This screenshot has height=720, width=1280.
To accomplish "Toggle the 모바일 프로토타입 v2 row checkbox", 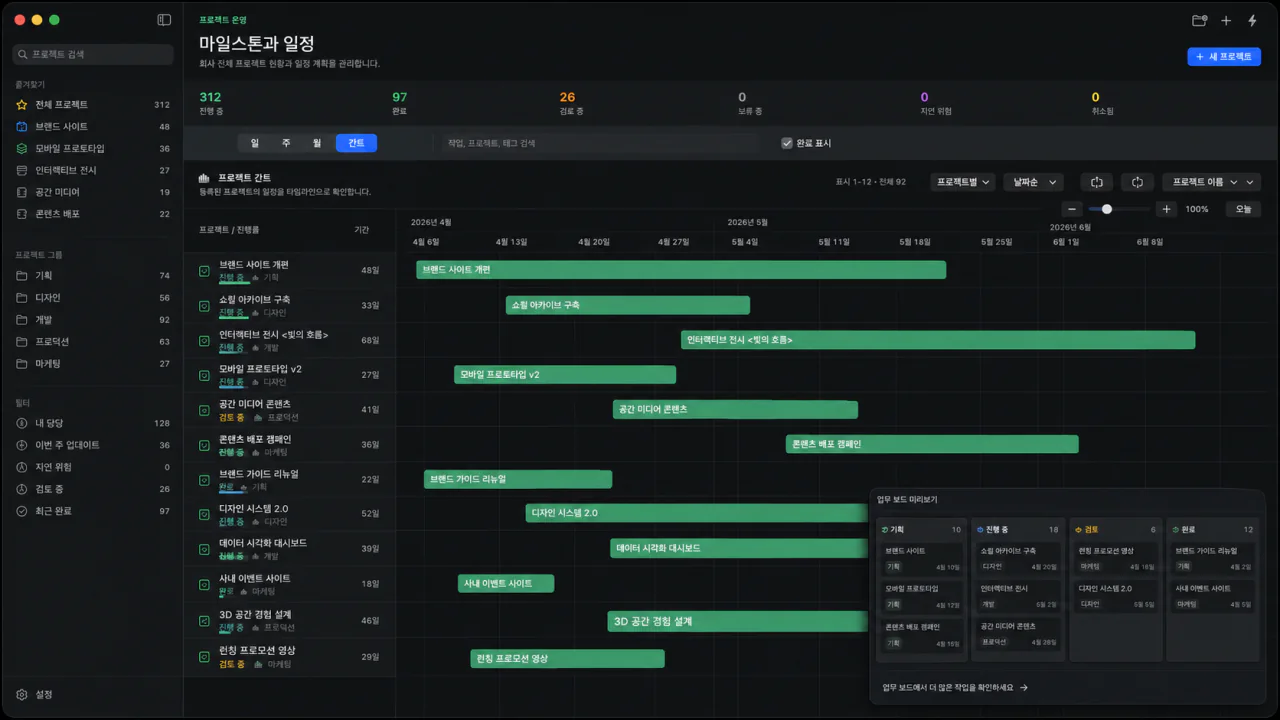I will tap(204, 375).
